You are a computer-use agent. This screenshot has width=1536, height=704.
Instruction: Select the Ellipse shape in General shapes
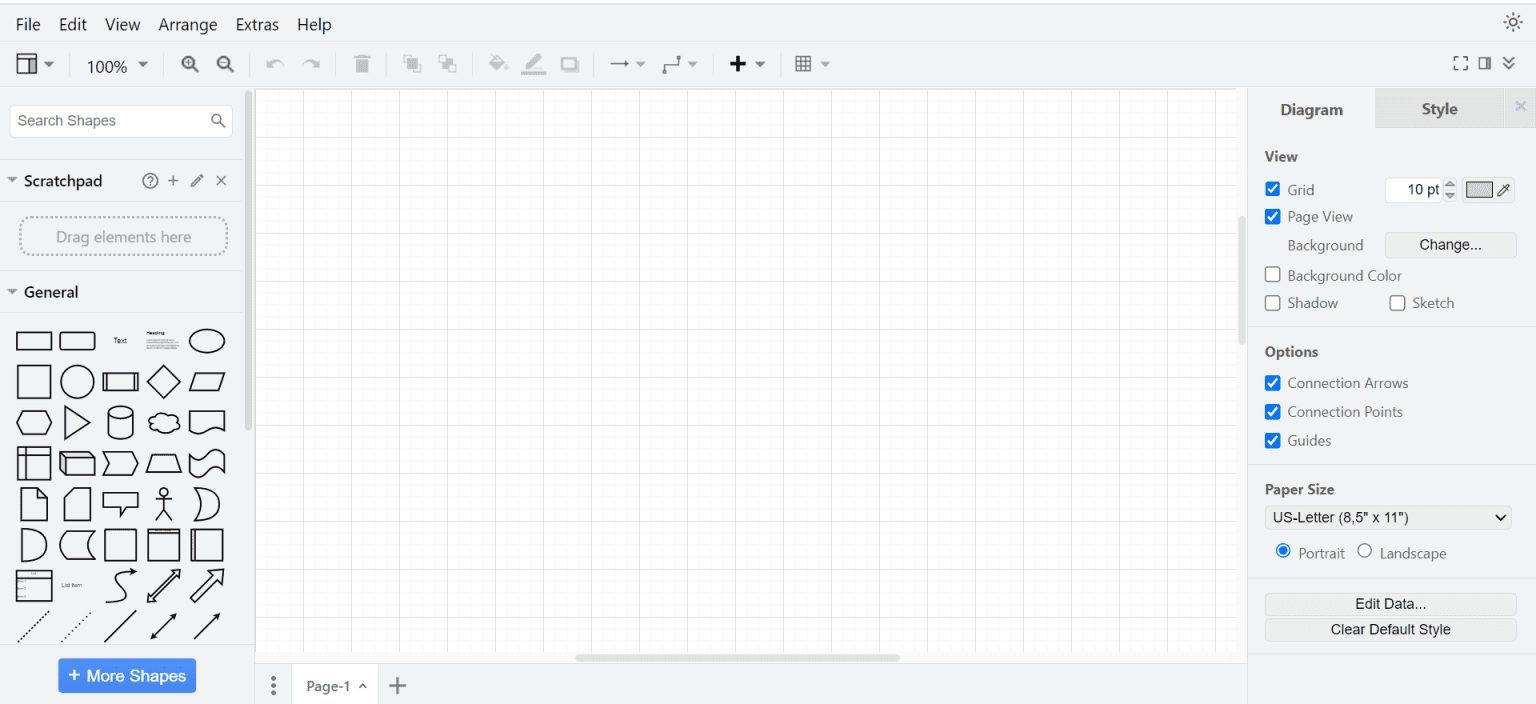pos(207,340)
